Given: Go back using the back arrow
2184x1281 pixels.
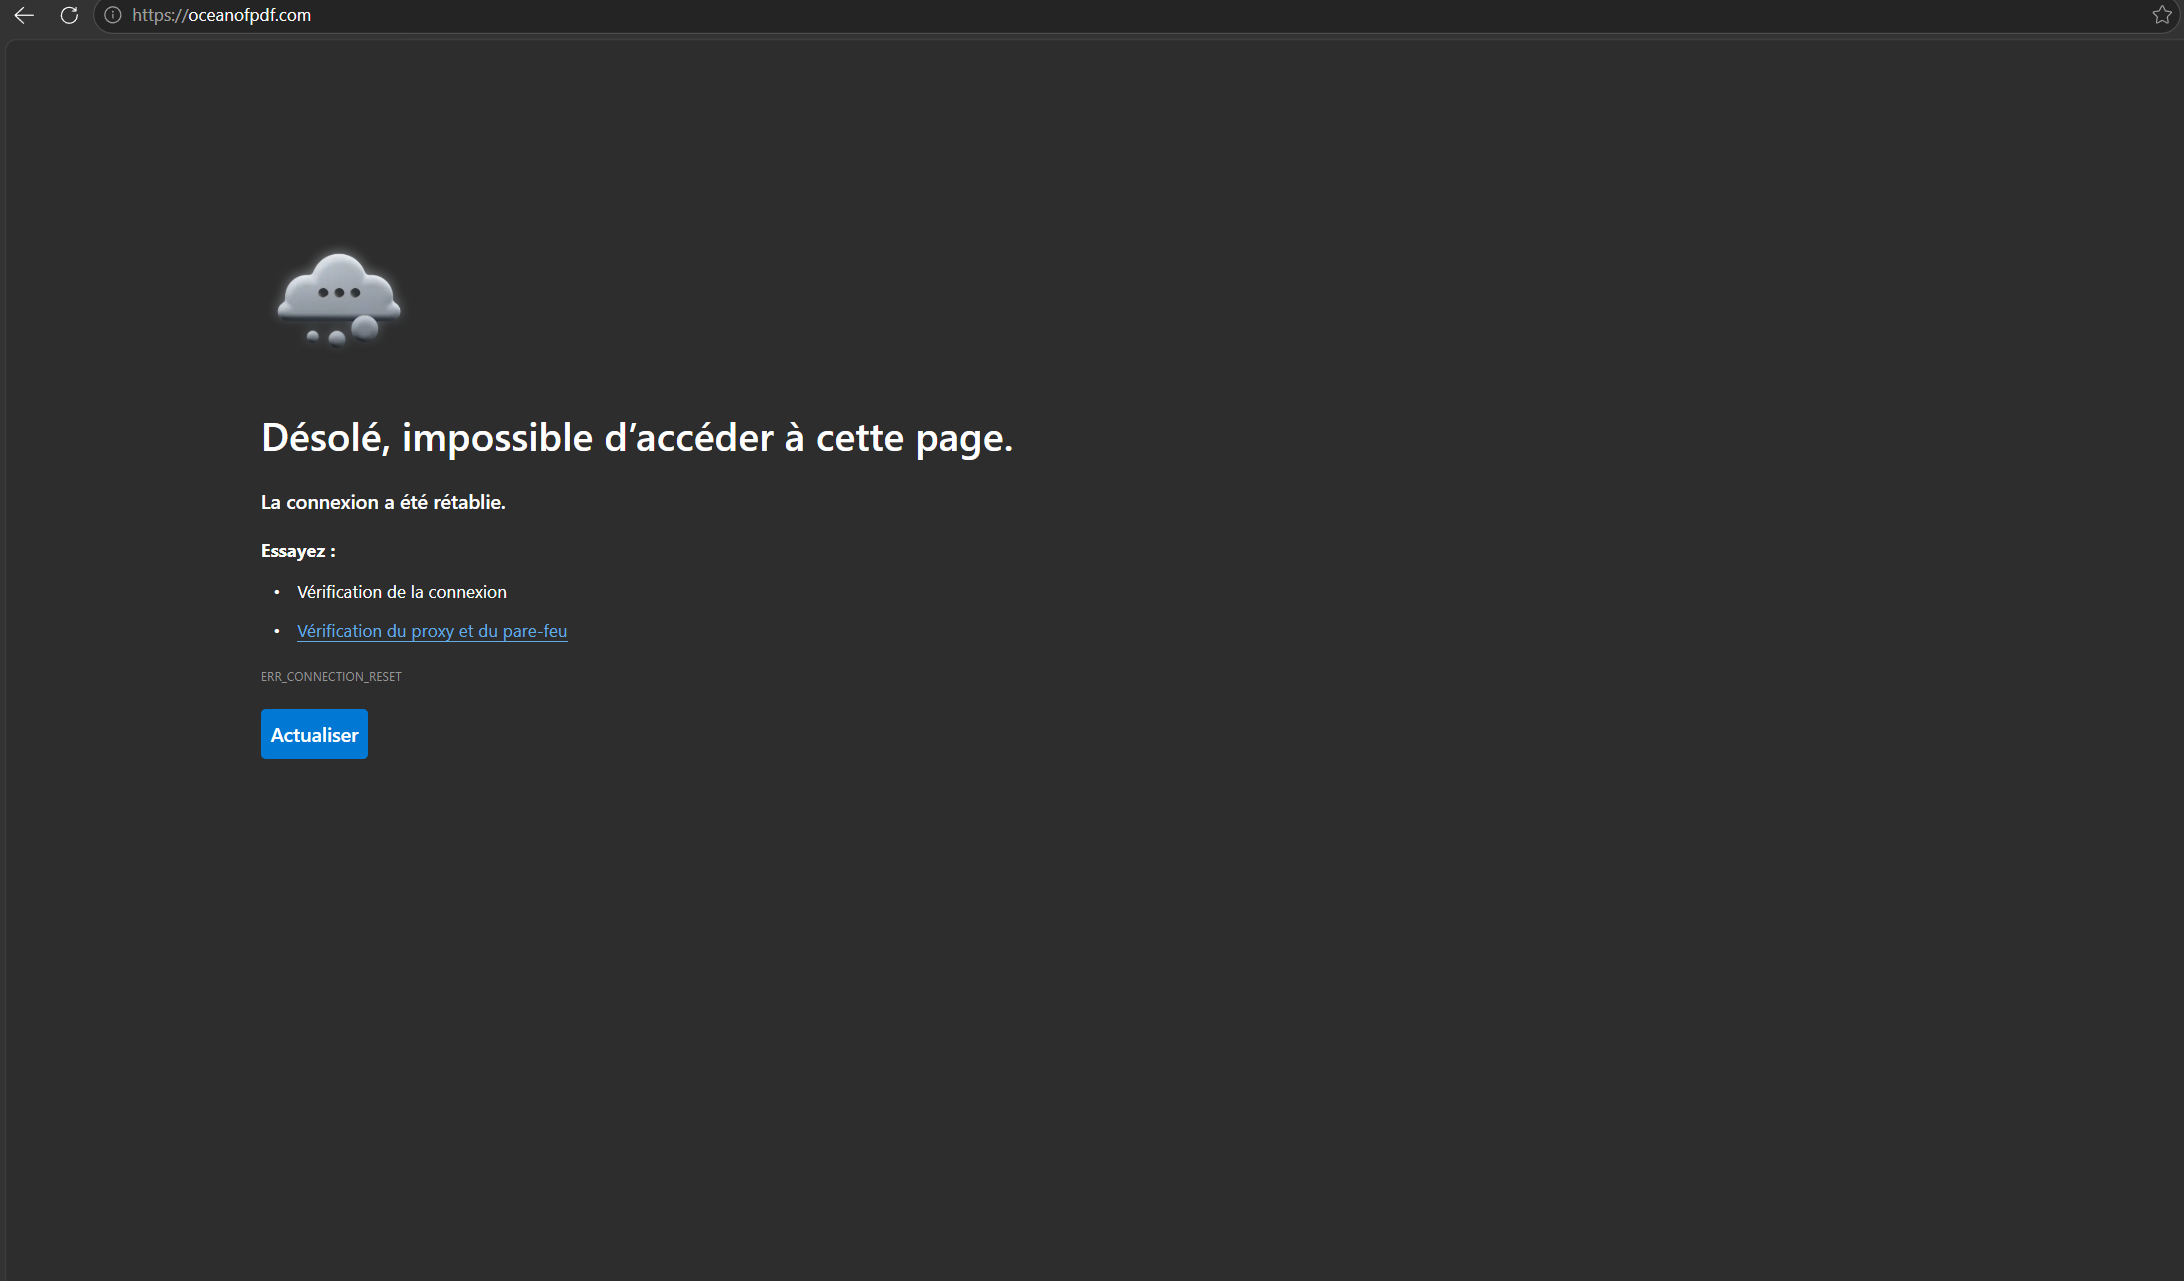Looking at the screenshot, I should coord(24,15).
